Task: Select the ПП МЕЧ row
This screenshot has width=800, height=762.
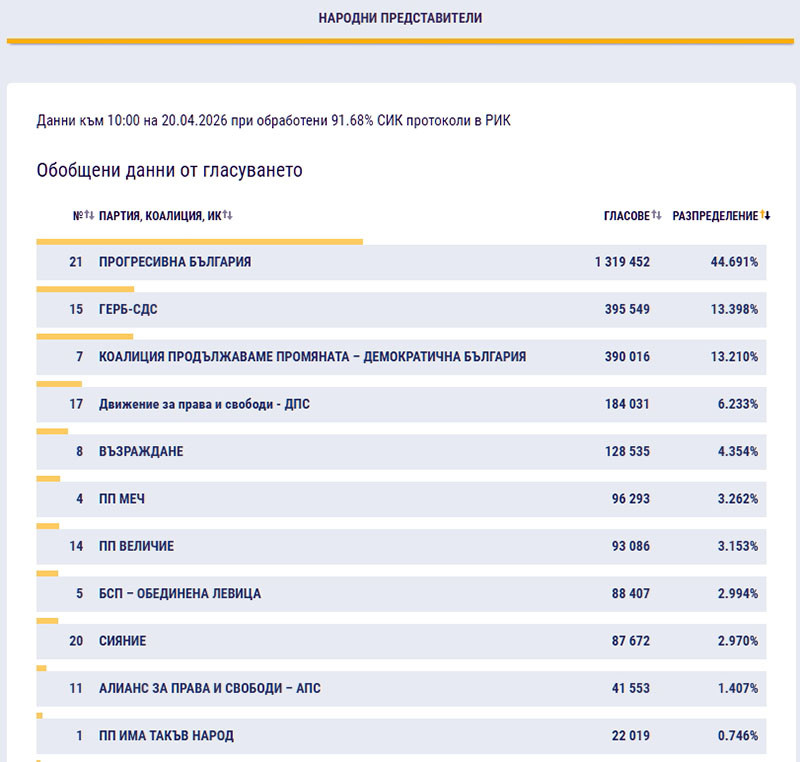Action: click(x=122, y=499)
